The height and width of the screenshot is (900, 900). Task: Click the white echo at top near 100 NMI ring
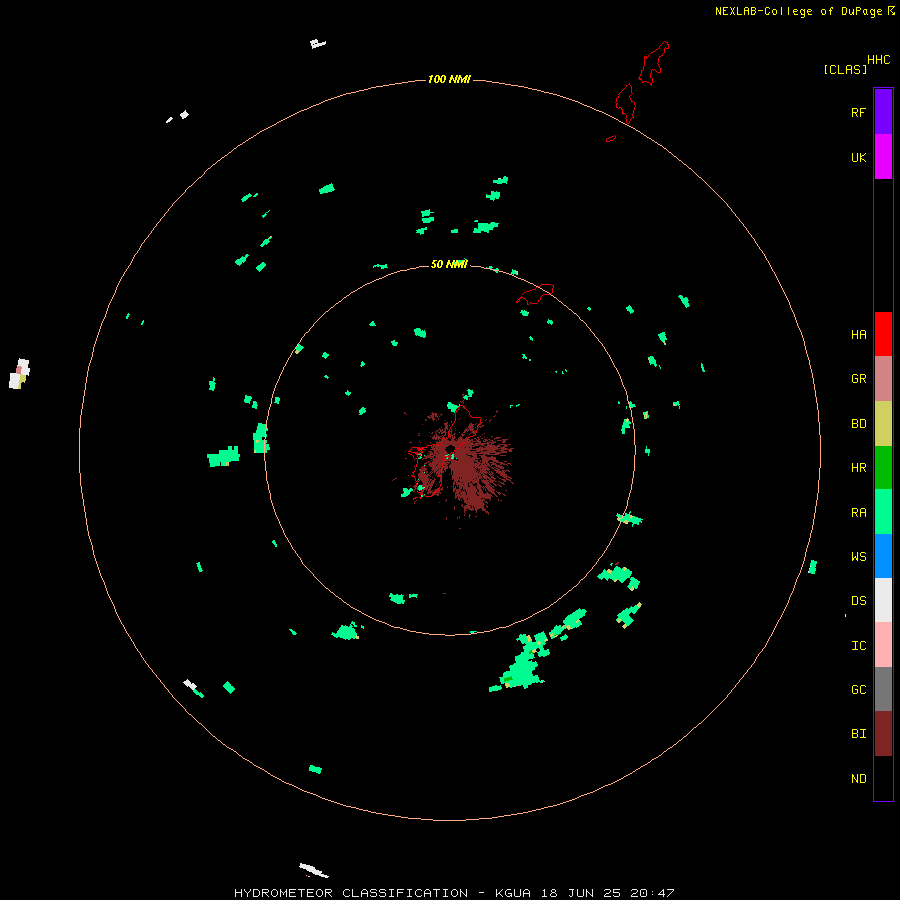pyautogui.click(x=317, y=44)
